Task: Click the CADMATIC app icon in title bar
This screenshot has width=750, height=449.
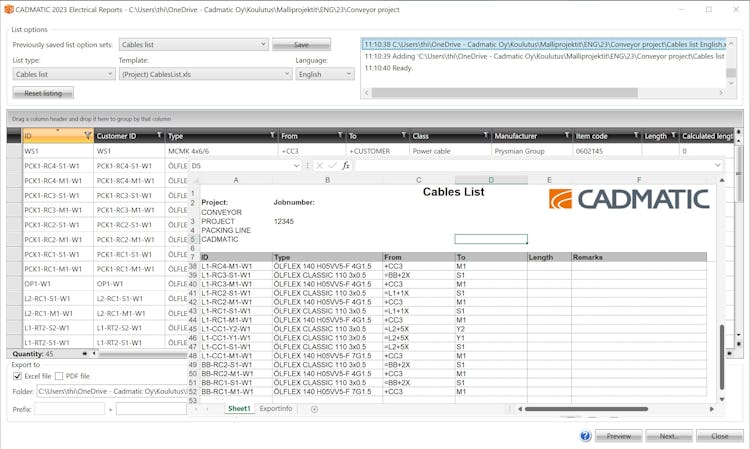Action: [x=9, y=10]
